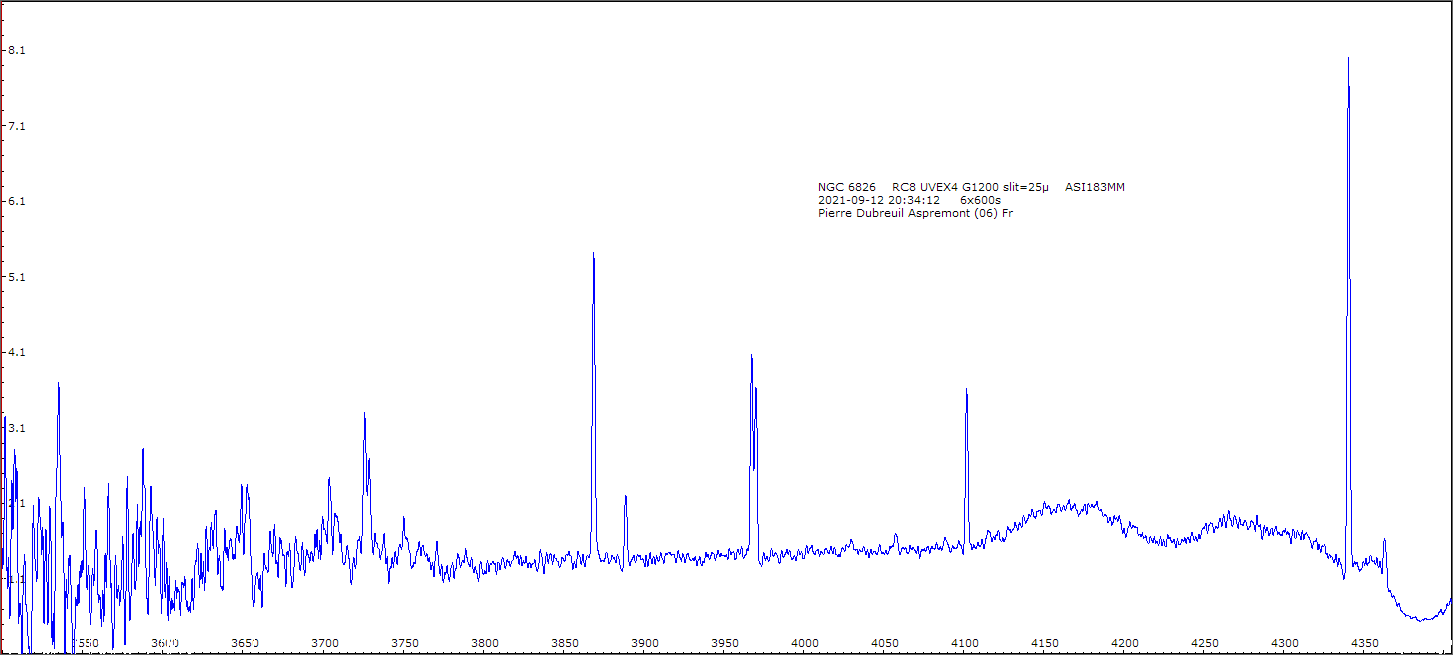Select the 3800 wavelength axis label
1453x655 pixels.
tap(484, 642)
